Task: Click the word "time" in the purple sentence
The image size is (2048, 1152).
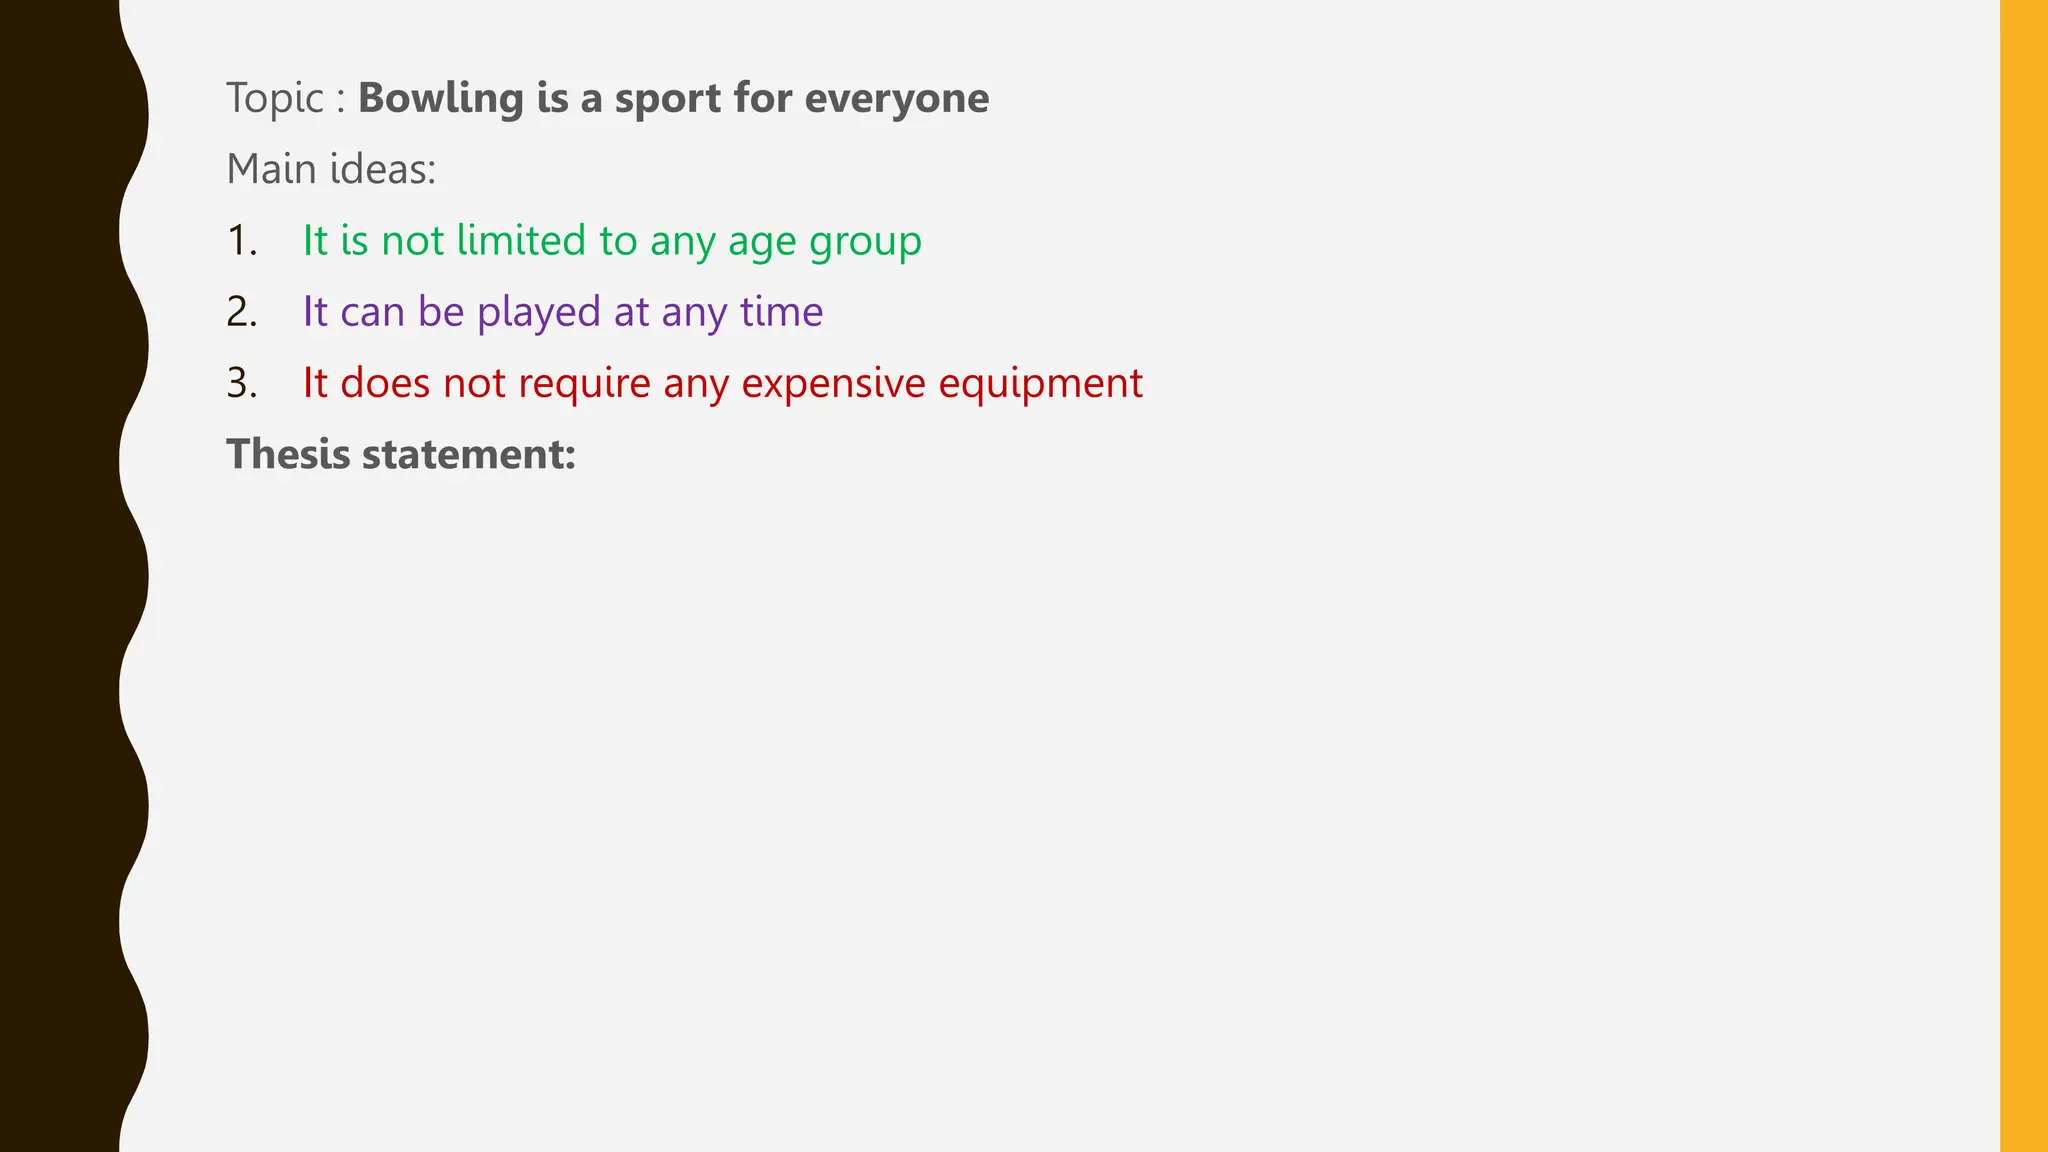Action: (x=781, y=313)
